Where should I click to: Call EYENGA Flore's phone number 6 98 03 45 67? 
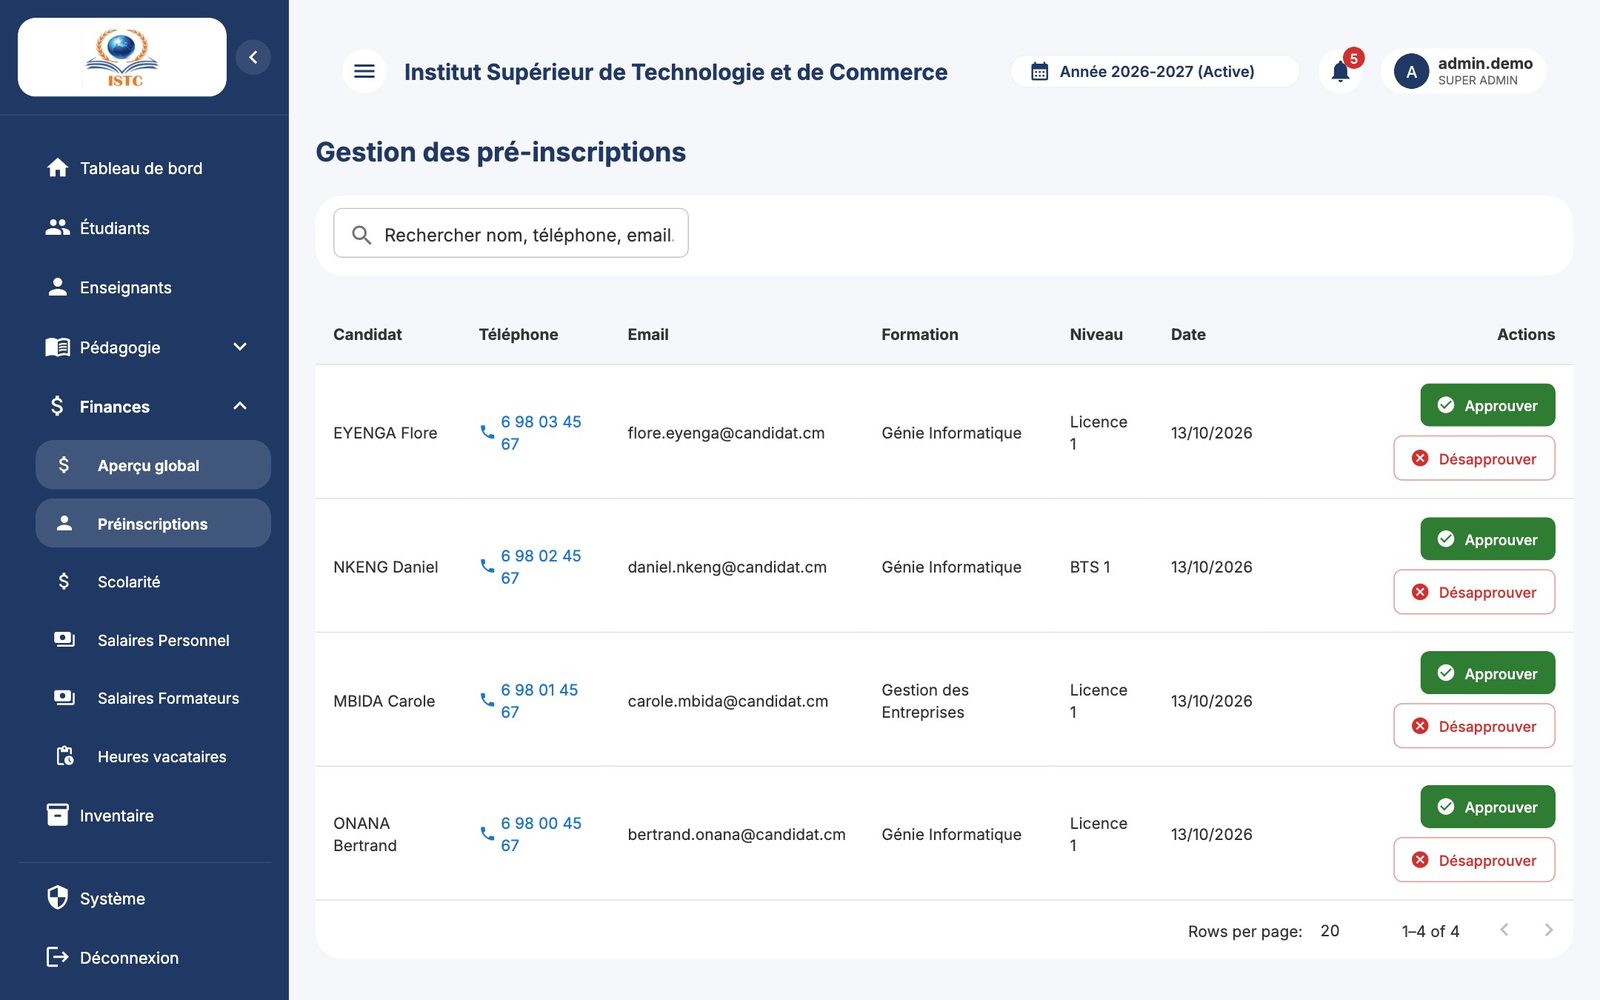tap(530, 433)
